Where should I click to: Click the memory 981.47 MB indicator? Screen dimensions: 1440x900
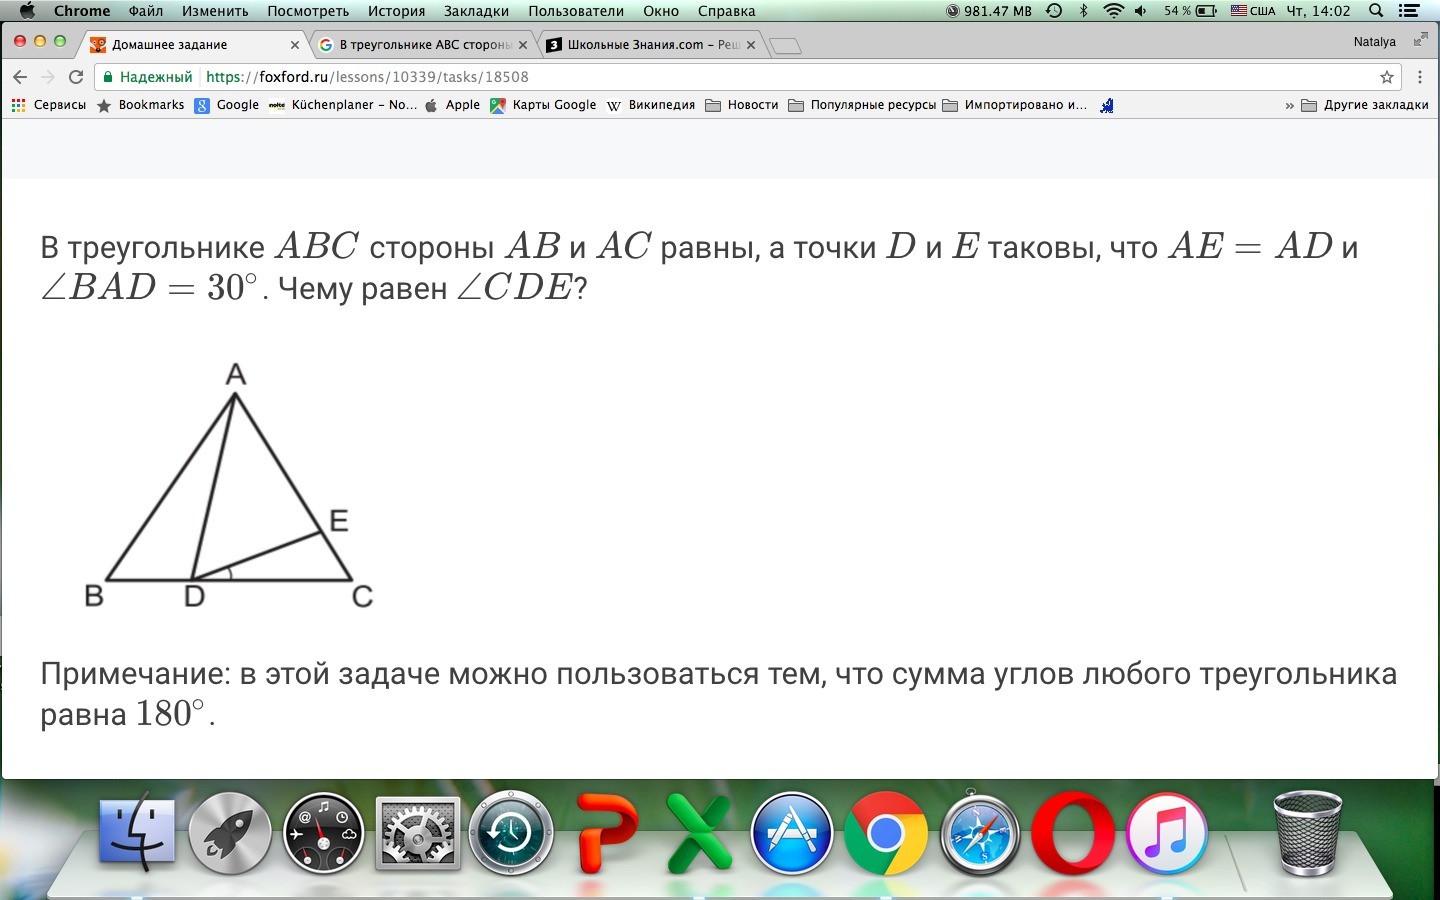[988, 11]
